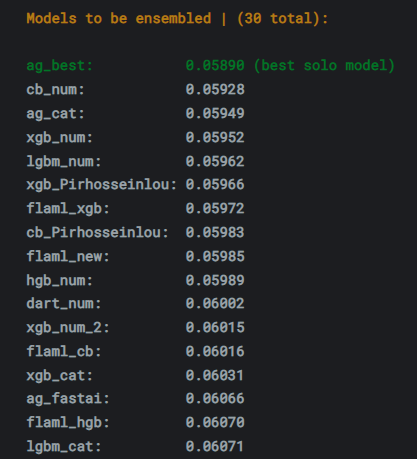Select the xgb_num label
The width and height of the screenshot is (417, 459).
[59, 138]
